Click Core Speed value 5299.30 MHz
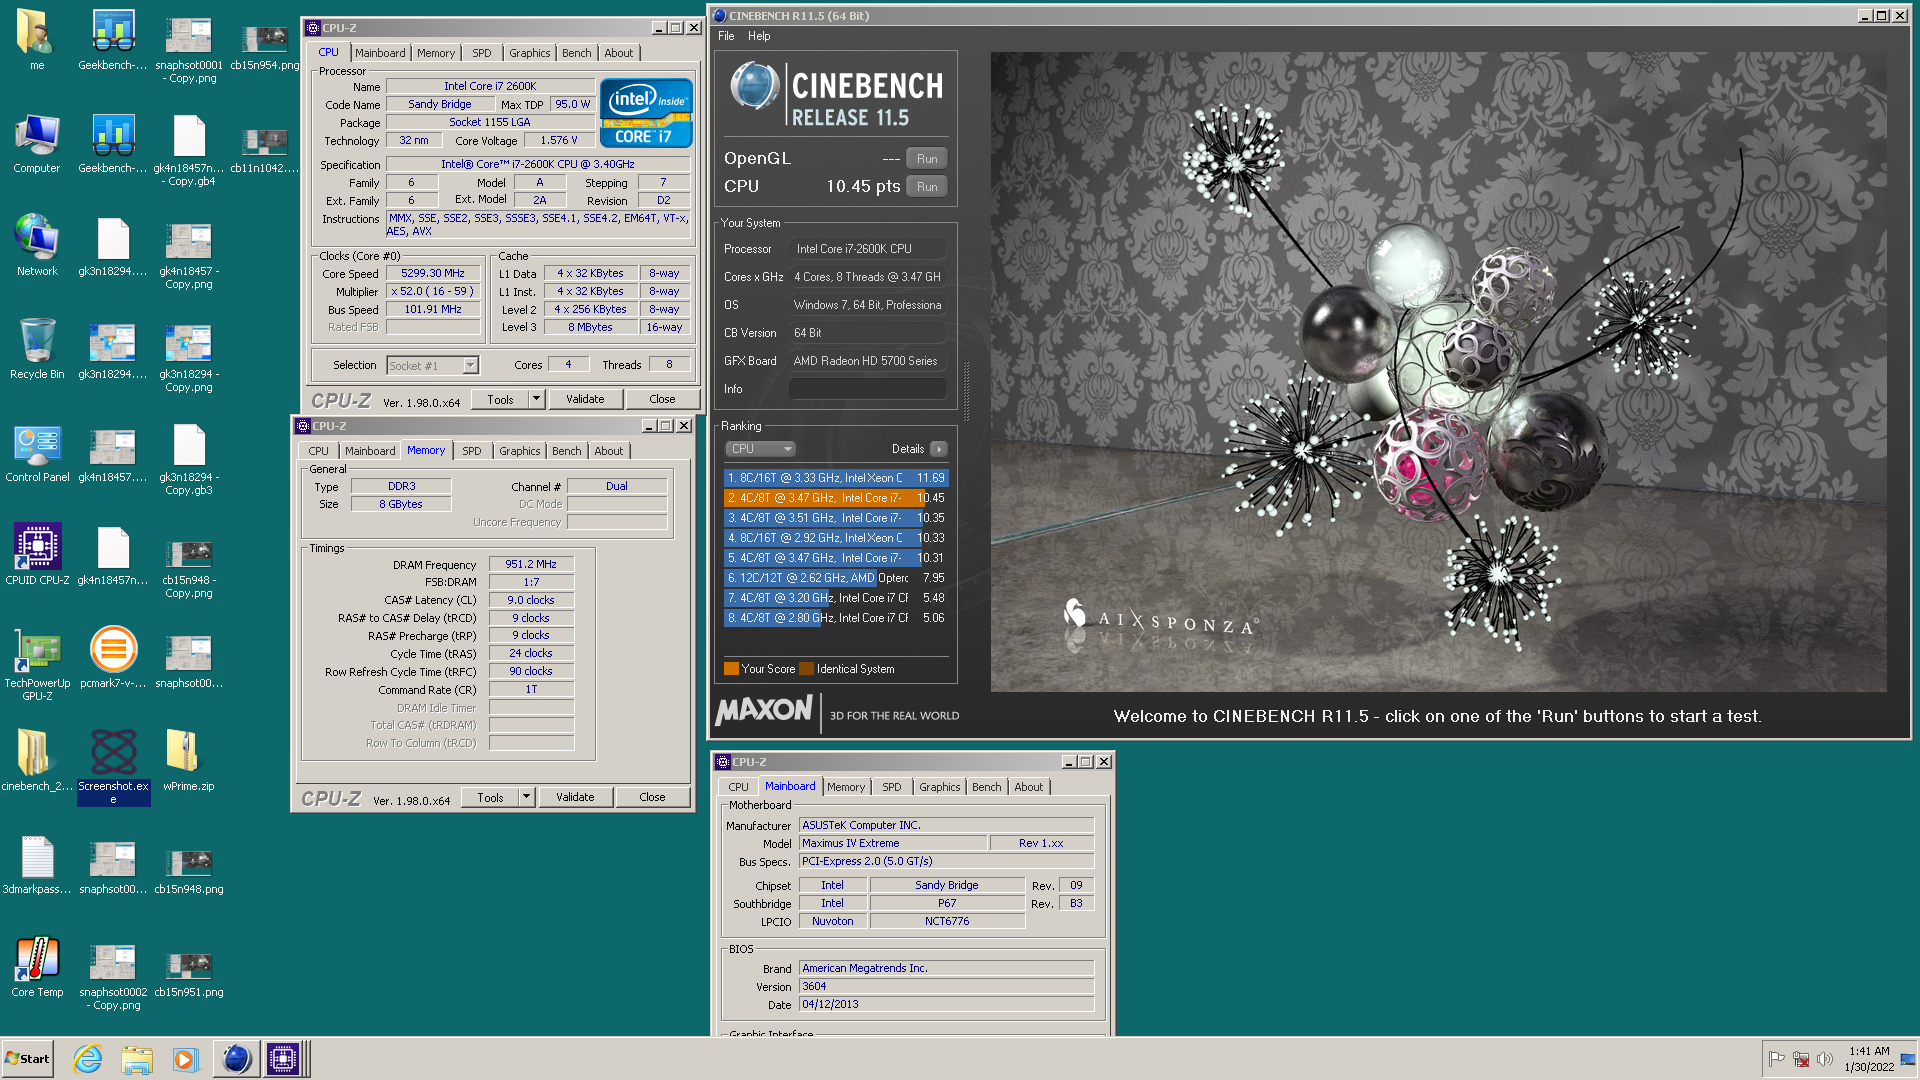The image size is (1920, 1080). click(x=433, y=273)
